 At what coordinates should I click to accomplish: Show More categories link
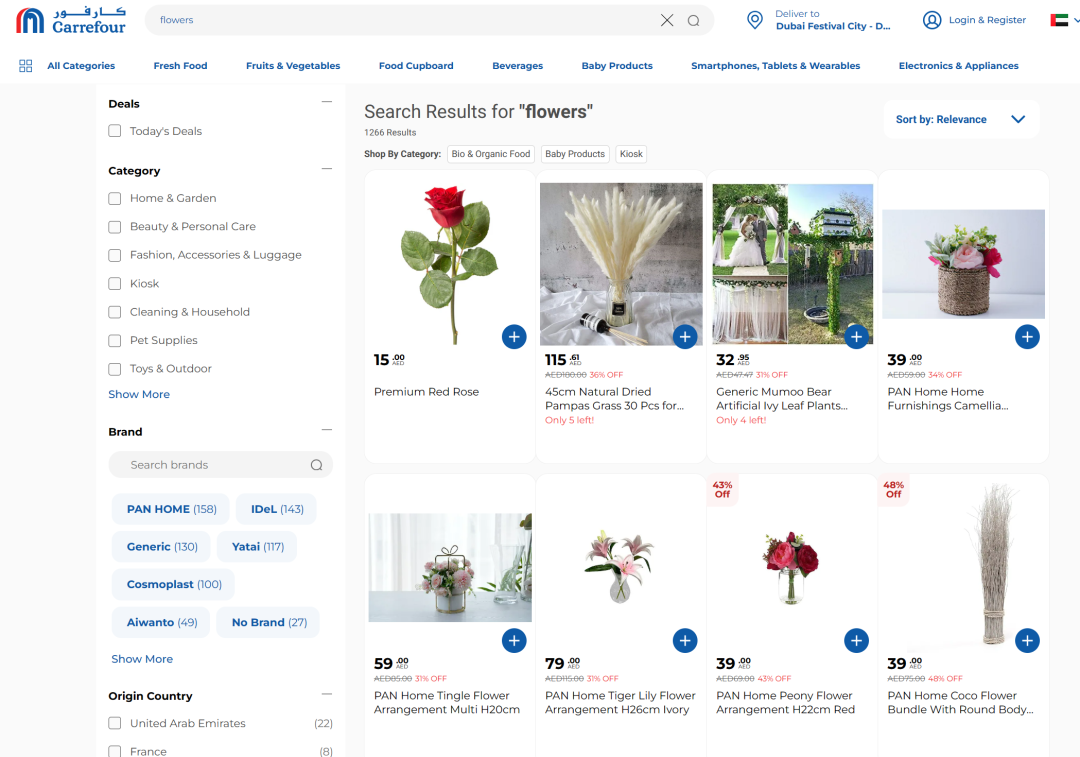(x=139, y=394)
